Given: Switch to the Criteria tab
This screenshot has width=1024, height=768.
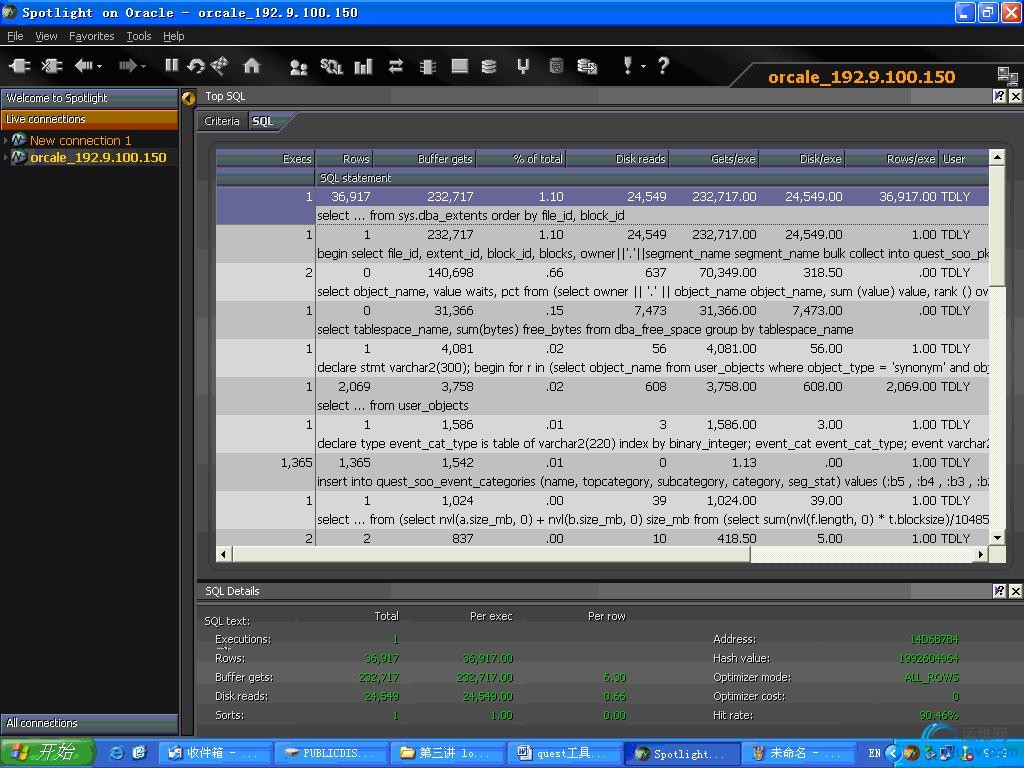Looking at the screenshot, I should click(x=221, y=121).
